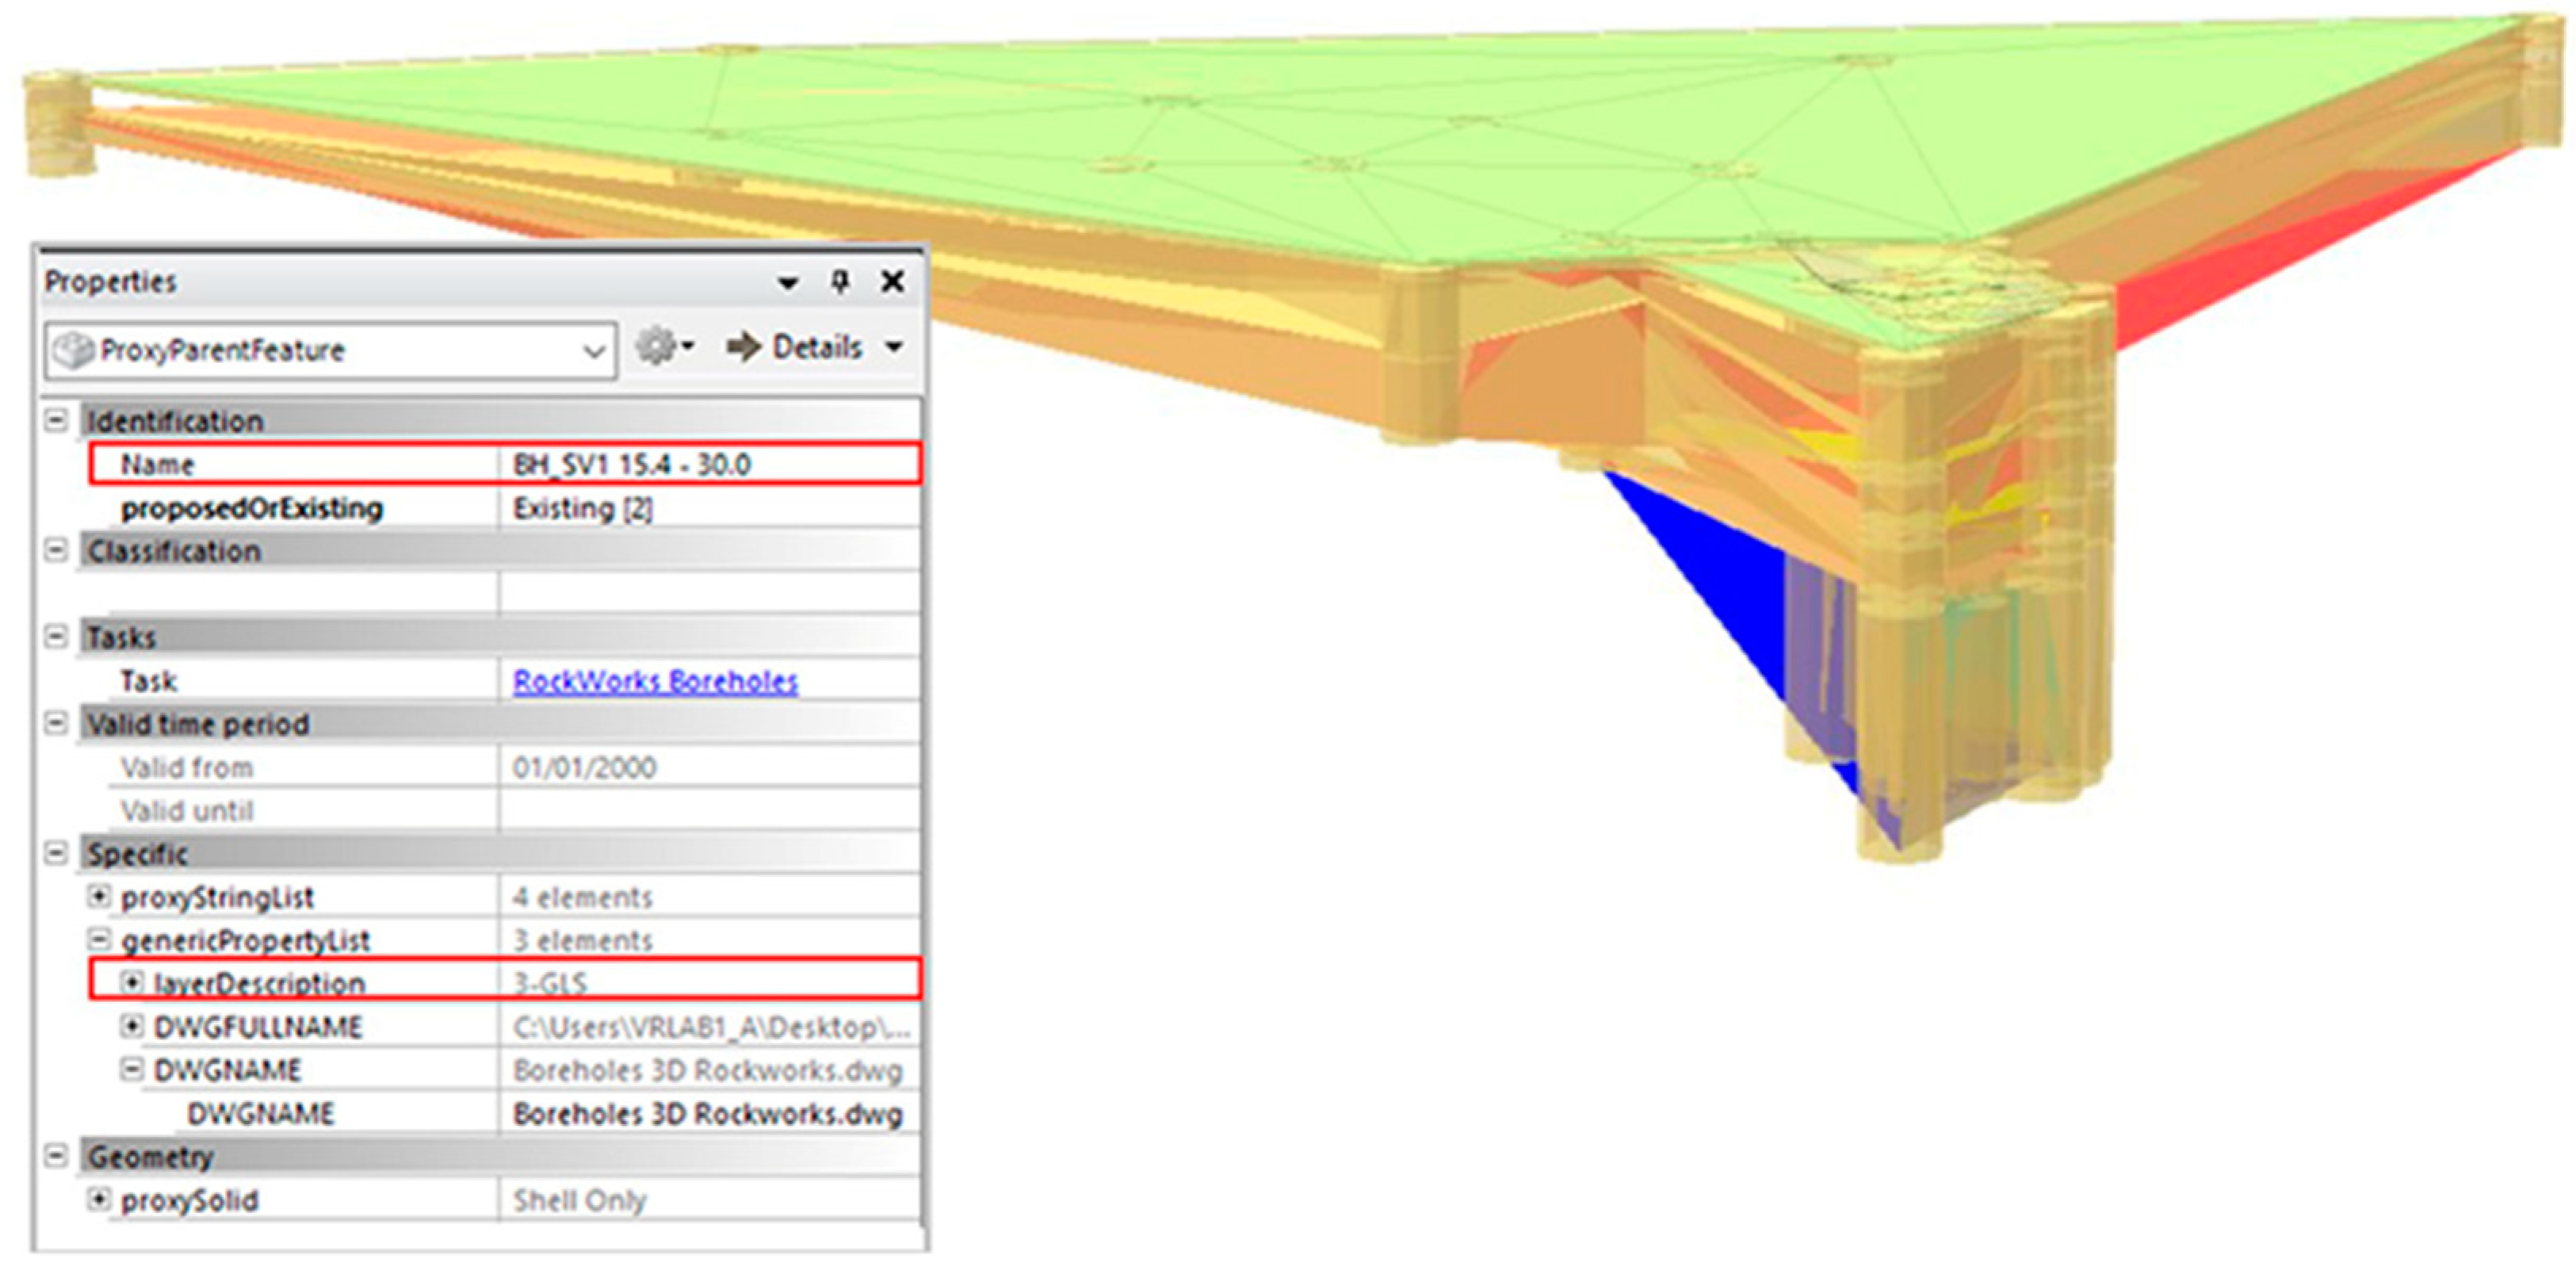2576x1278 pixels.
Task: Collapse the genericPropertyList node
Action: click(x=98, y=939)
